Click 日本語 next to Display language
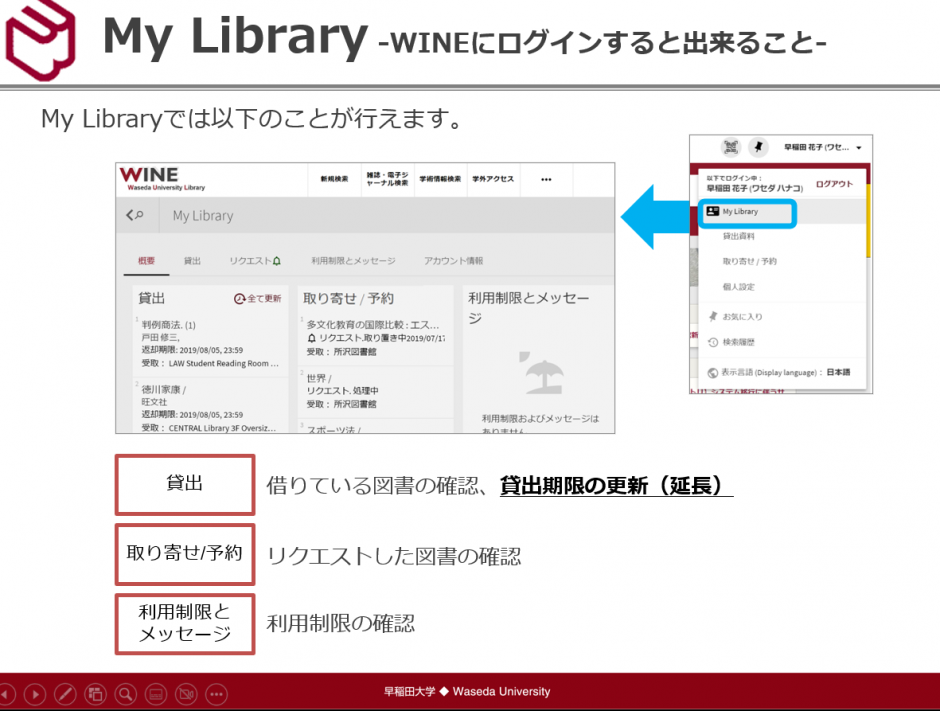This screenshot has height=711, width=940. point(840,372)
